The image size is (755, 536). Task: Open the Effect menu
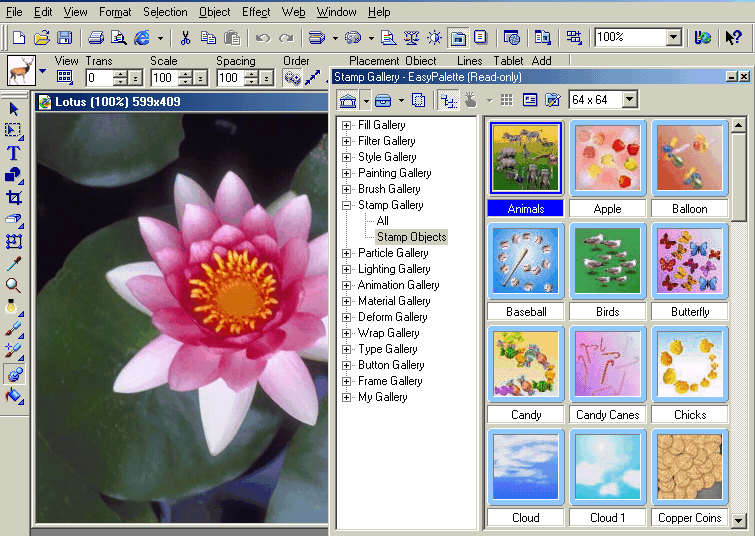256,12
